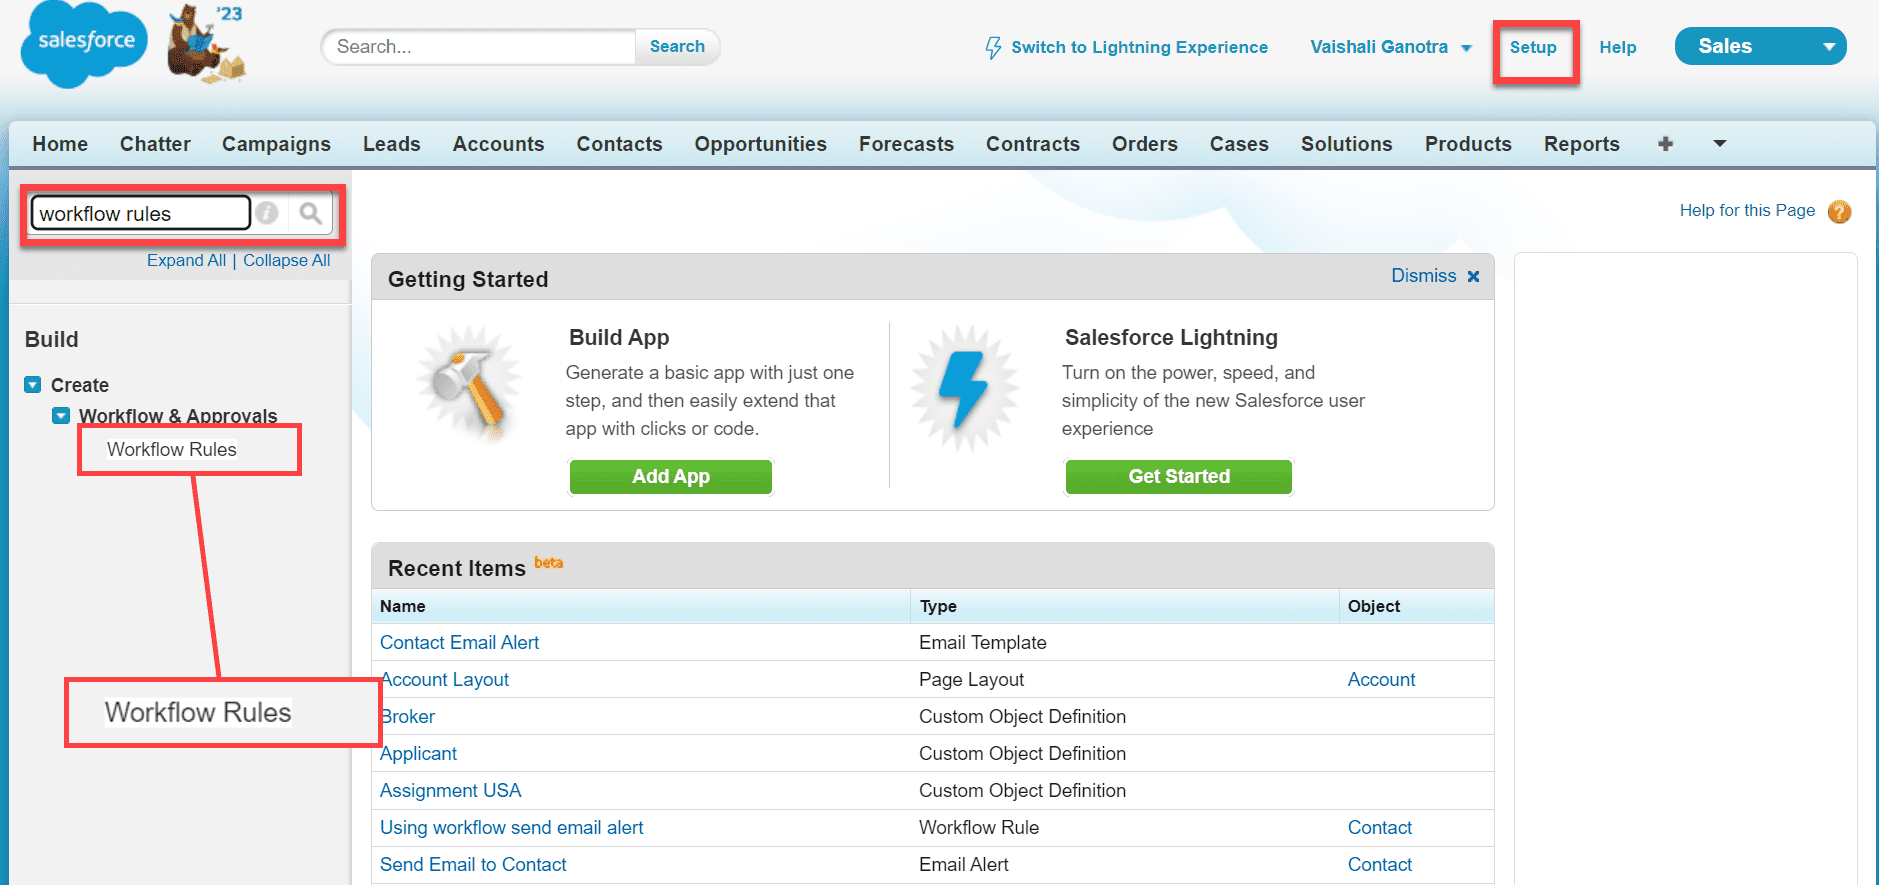Viewport: 1879px width, 885px height.
Task: Open the Broker recent item
Action: click(x=409, y=717)
